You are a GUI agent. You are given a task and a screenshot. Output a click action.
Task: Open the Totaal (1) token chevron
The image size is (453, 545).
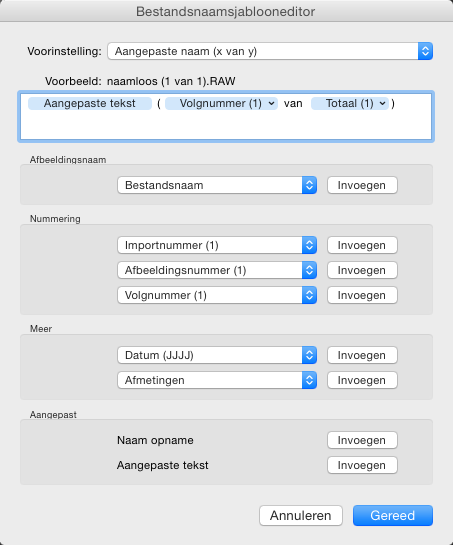click(x=382, y=104)
